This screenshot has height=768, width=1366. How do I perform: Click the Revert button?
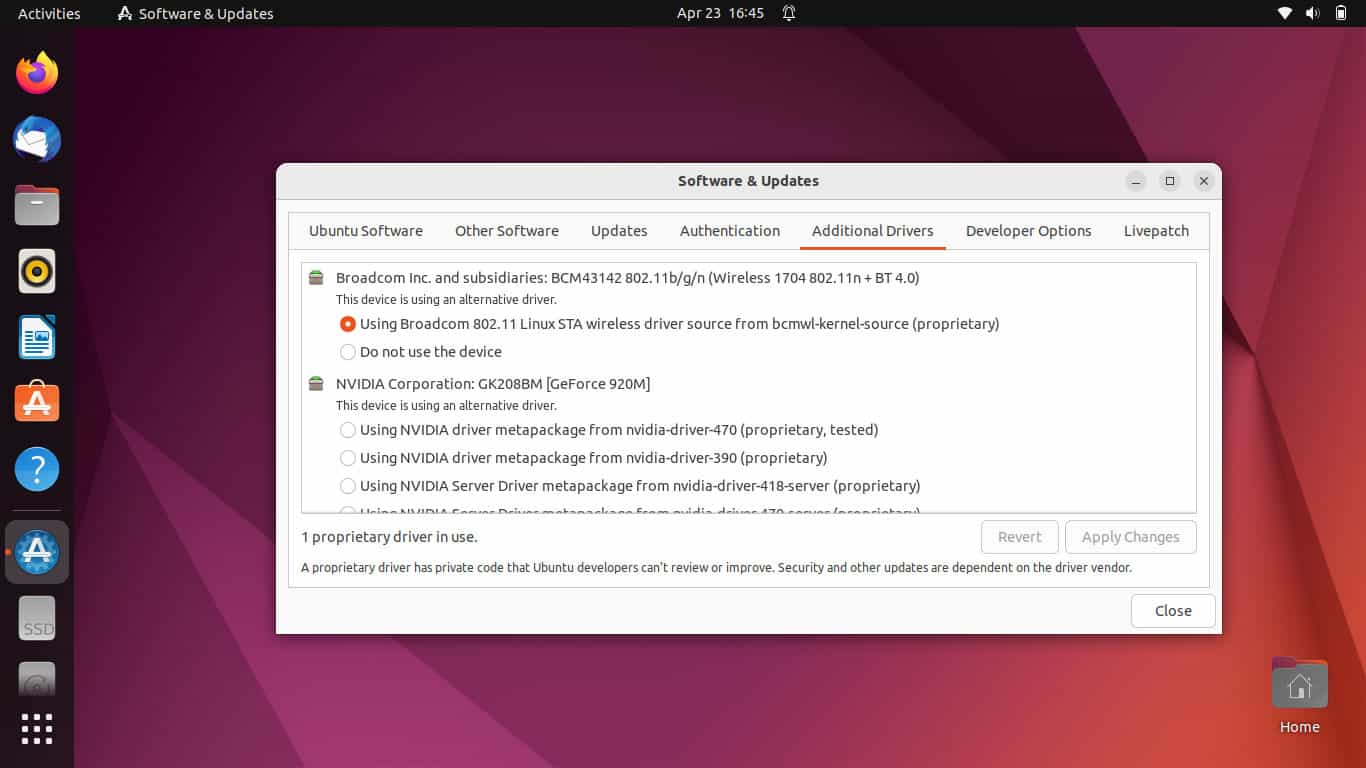(1019, 536)
